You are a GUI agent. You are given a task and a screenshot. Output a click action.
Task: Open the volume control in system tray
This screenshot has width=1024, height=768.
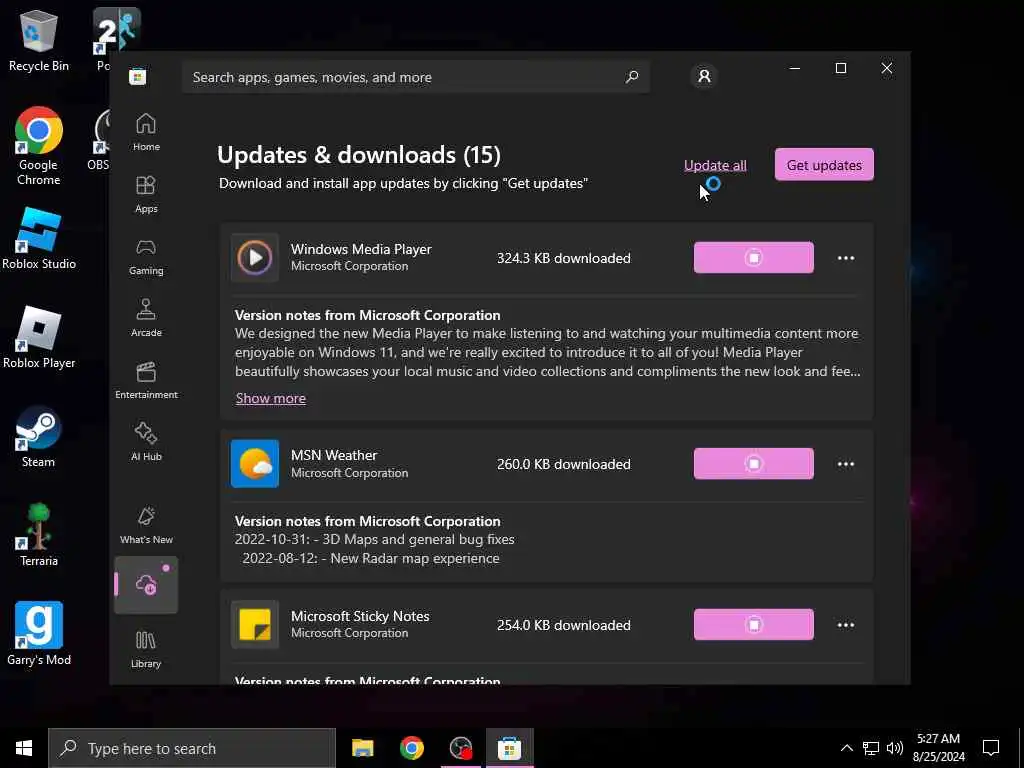(895, 748)
